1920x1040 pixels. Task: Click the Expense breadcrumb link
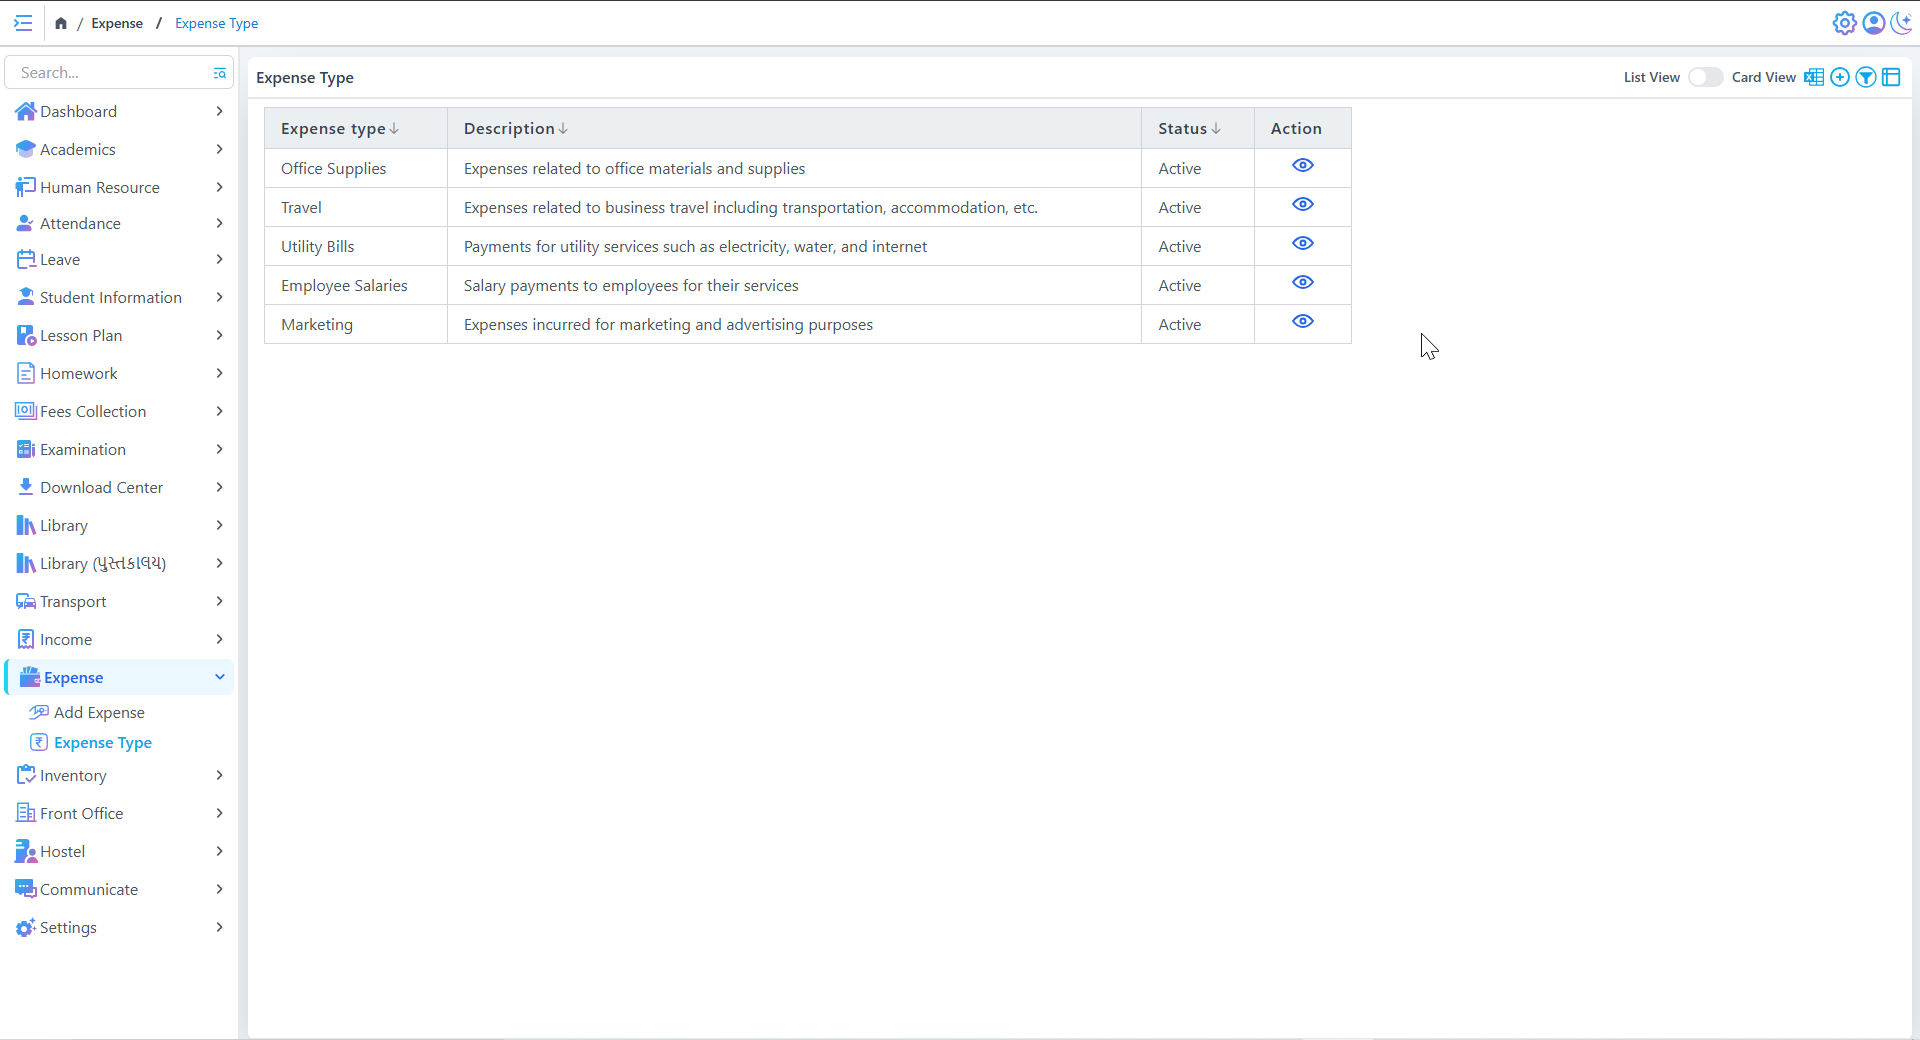coord(117,23)
